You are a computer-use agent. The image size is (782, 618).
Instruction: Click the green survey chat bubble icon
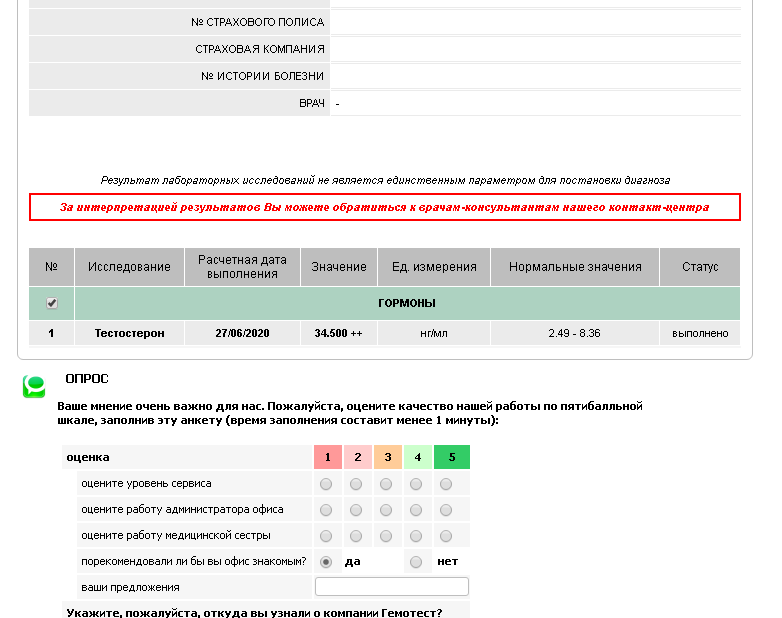34,387
